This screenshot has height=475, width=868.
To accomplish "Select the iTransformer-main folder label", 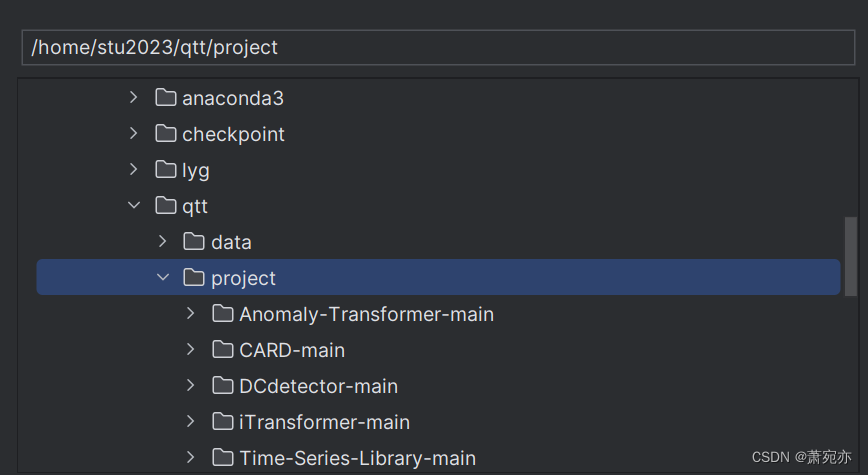I will pos(324,422).
